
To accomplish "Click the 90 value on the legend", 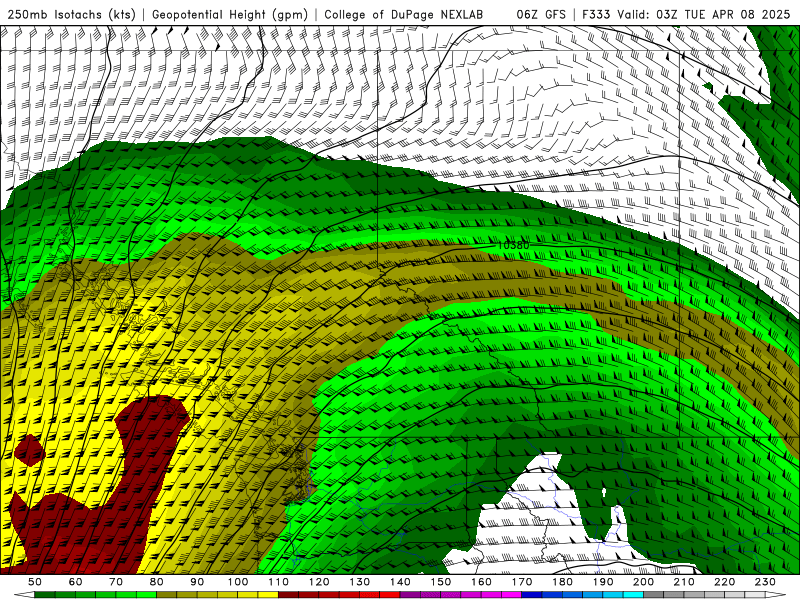I will point(197,582).
